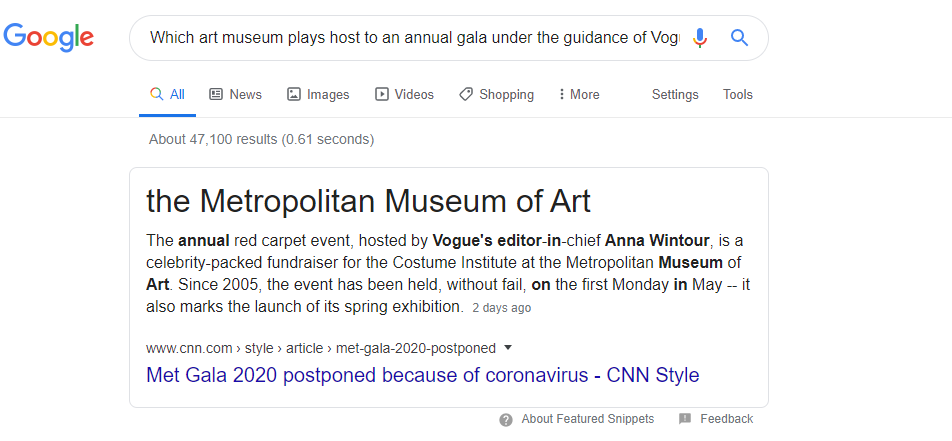Click the tag icon on the Shopping tab
This screenshot has width=952, height=441.
coord(466,94)
